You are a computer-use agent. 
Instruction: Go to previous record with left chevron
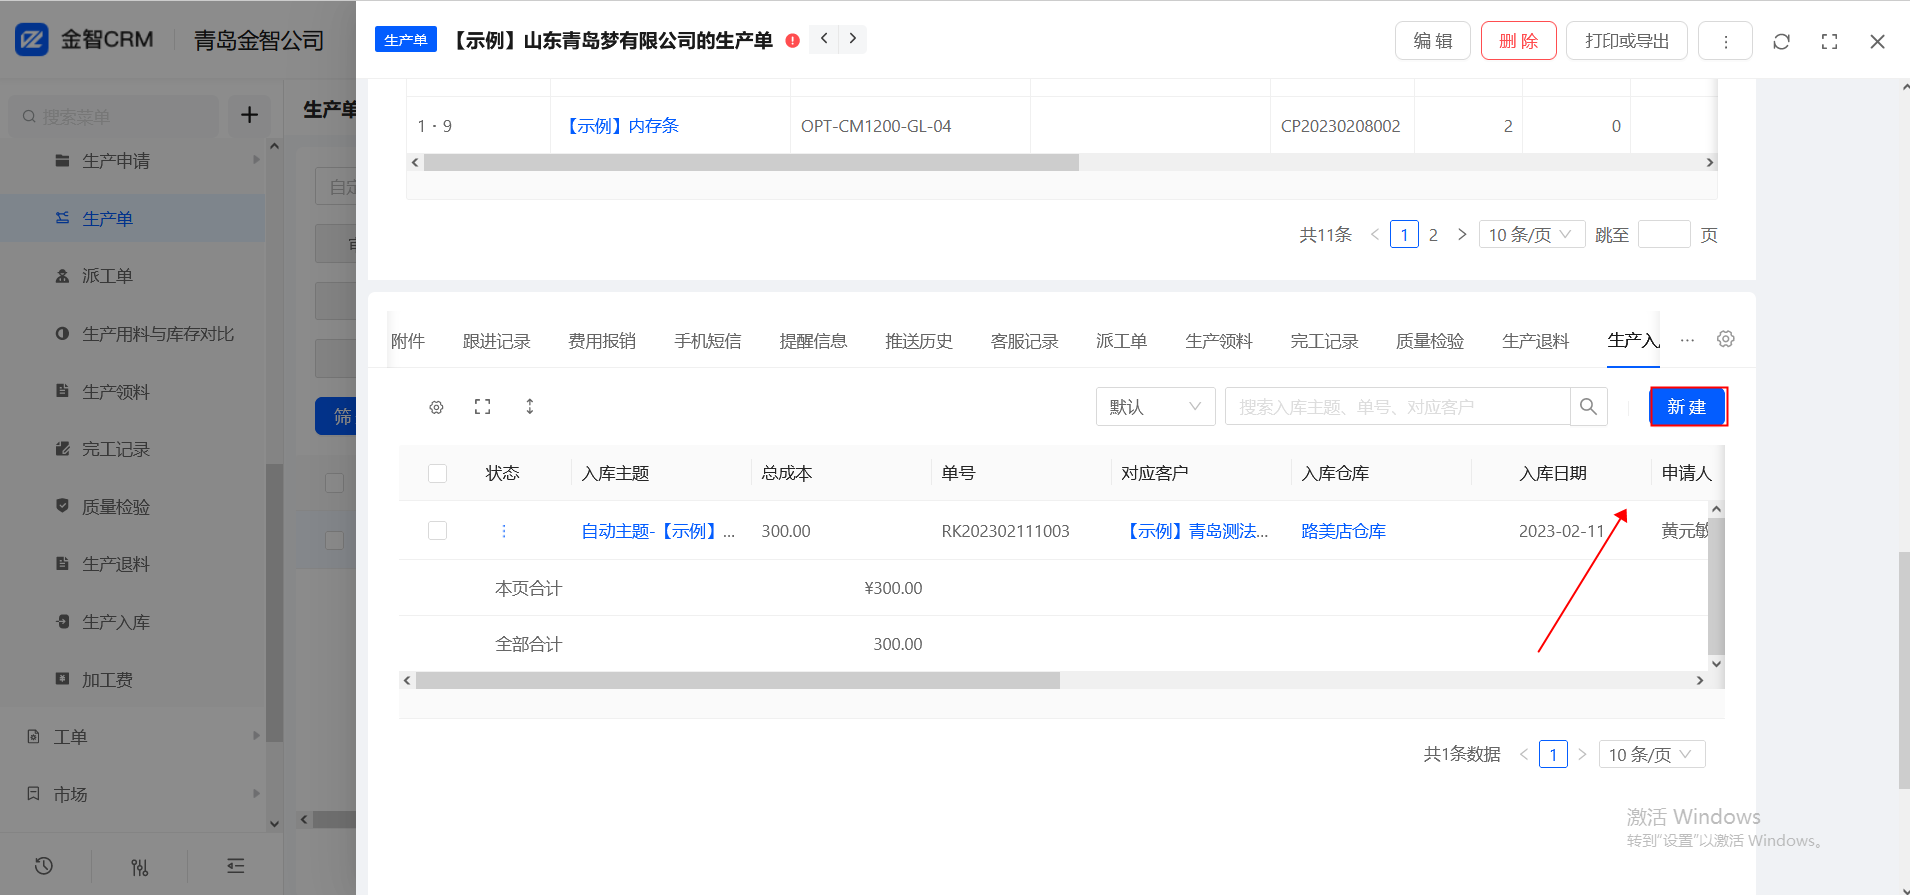click(824, 39)
